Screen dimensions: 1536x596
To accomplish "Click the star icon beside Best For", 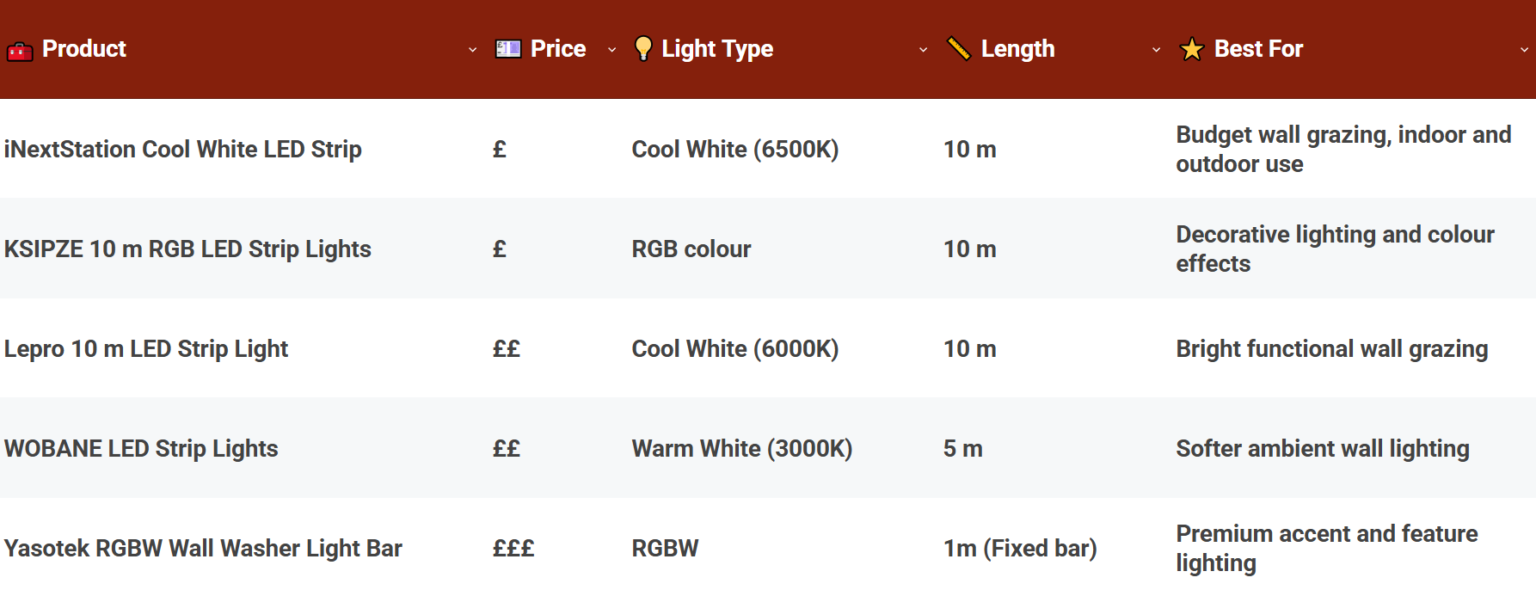I will tap(1192, 48).
